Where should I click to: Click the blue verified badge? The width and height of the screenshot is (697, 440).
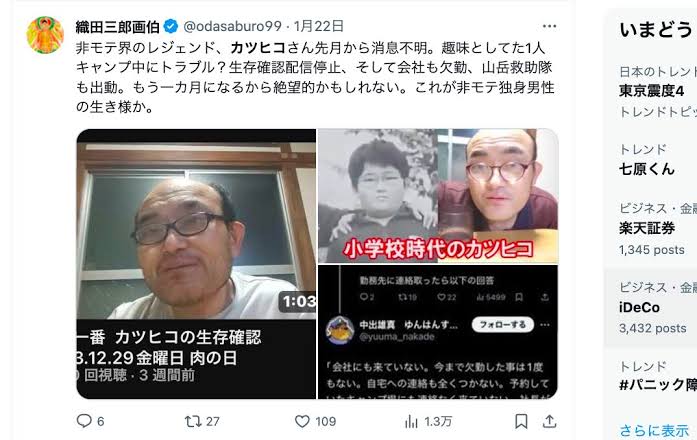[x=171, y=26]
